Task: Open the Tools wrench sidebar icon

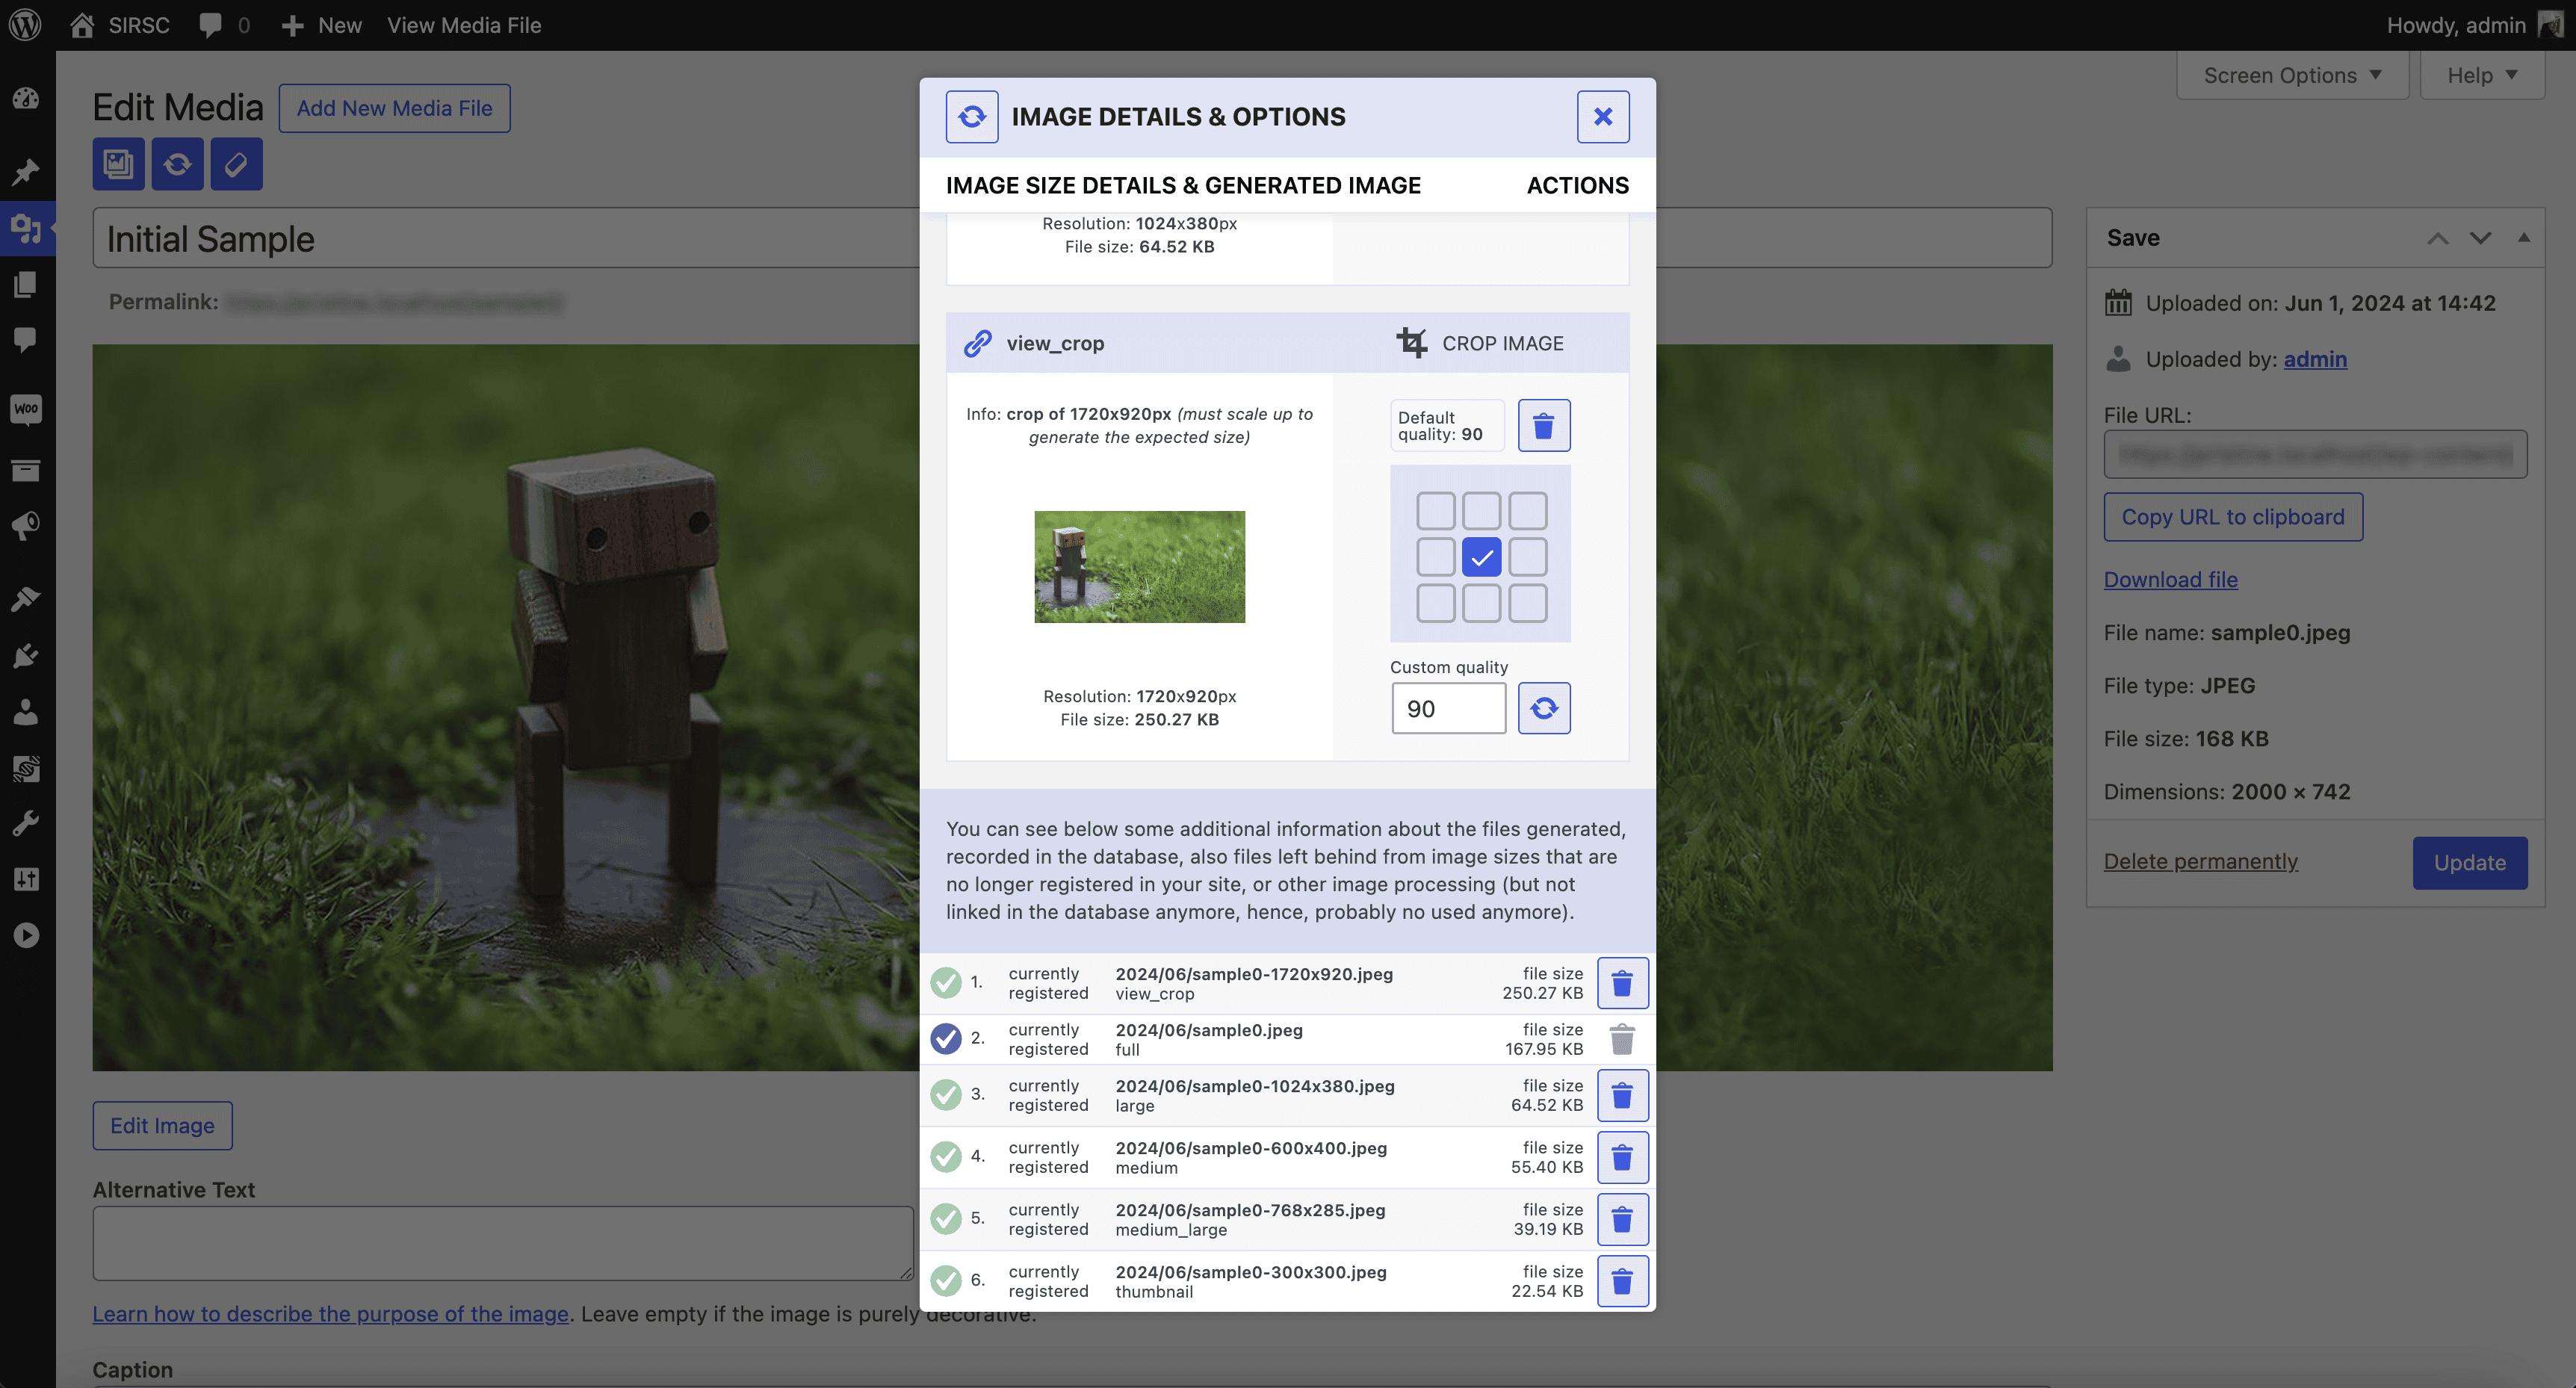Action: pyautogui.click(x=26, y=824)
